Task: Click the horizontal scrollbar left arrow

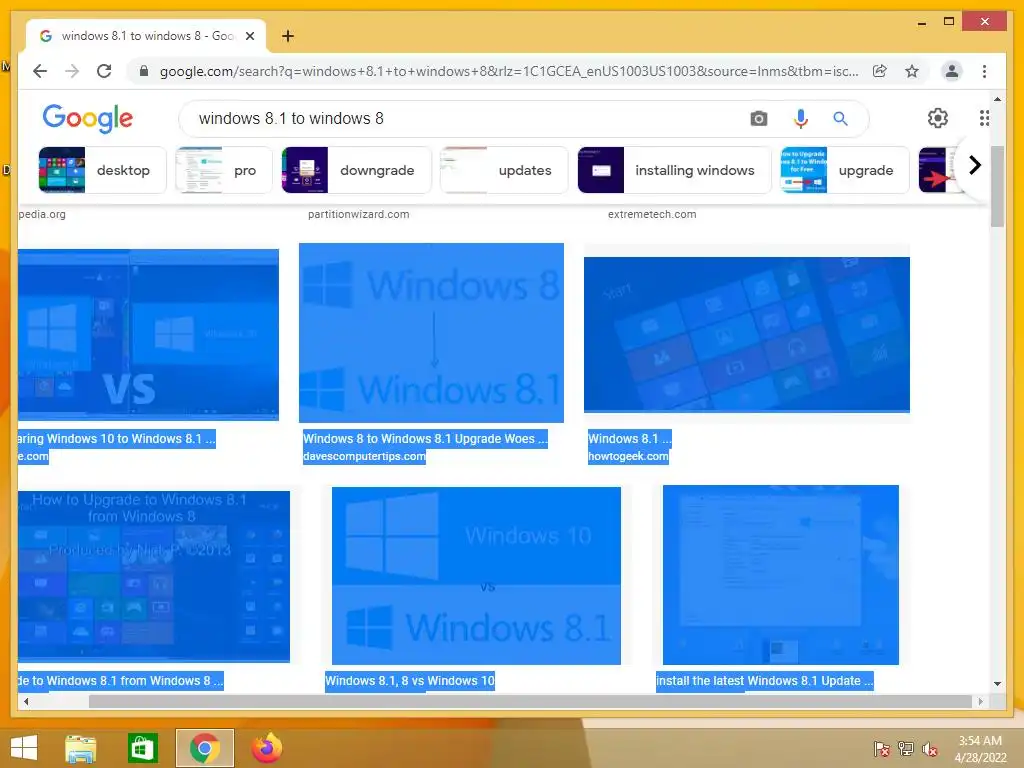Action: (25, 701)
